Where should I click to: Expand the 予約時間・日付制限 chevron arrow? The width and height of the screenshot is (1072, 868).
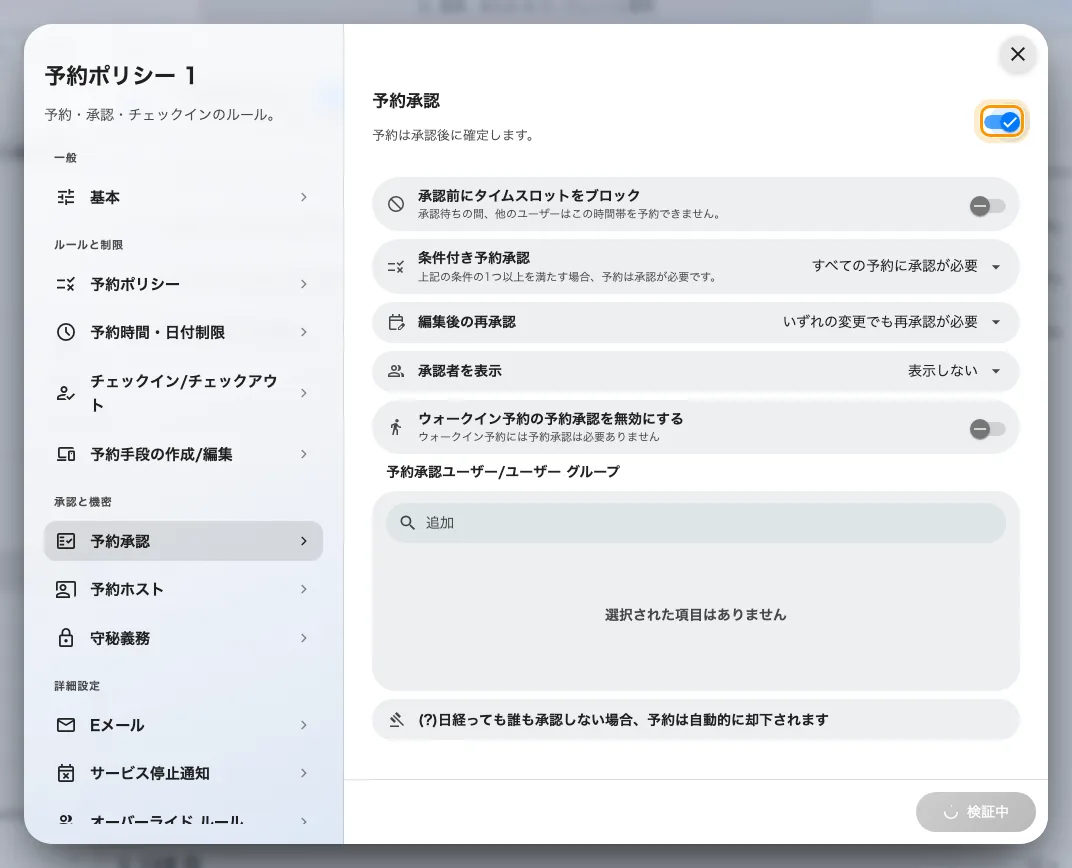point(304,332)
